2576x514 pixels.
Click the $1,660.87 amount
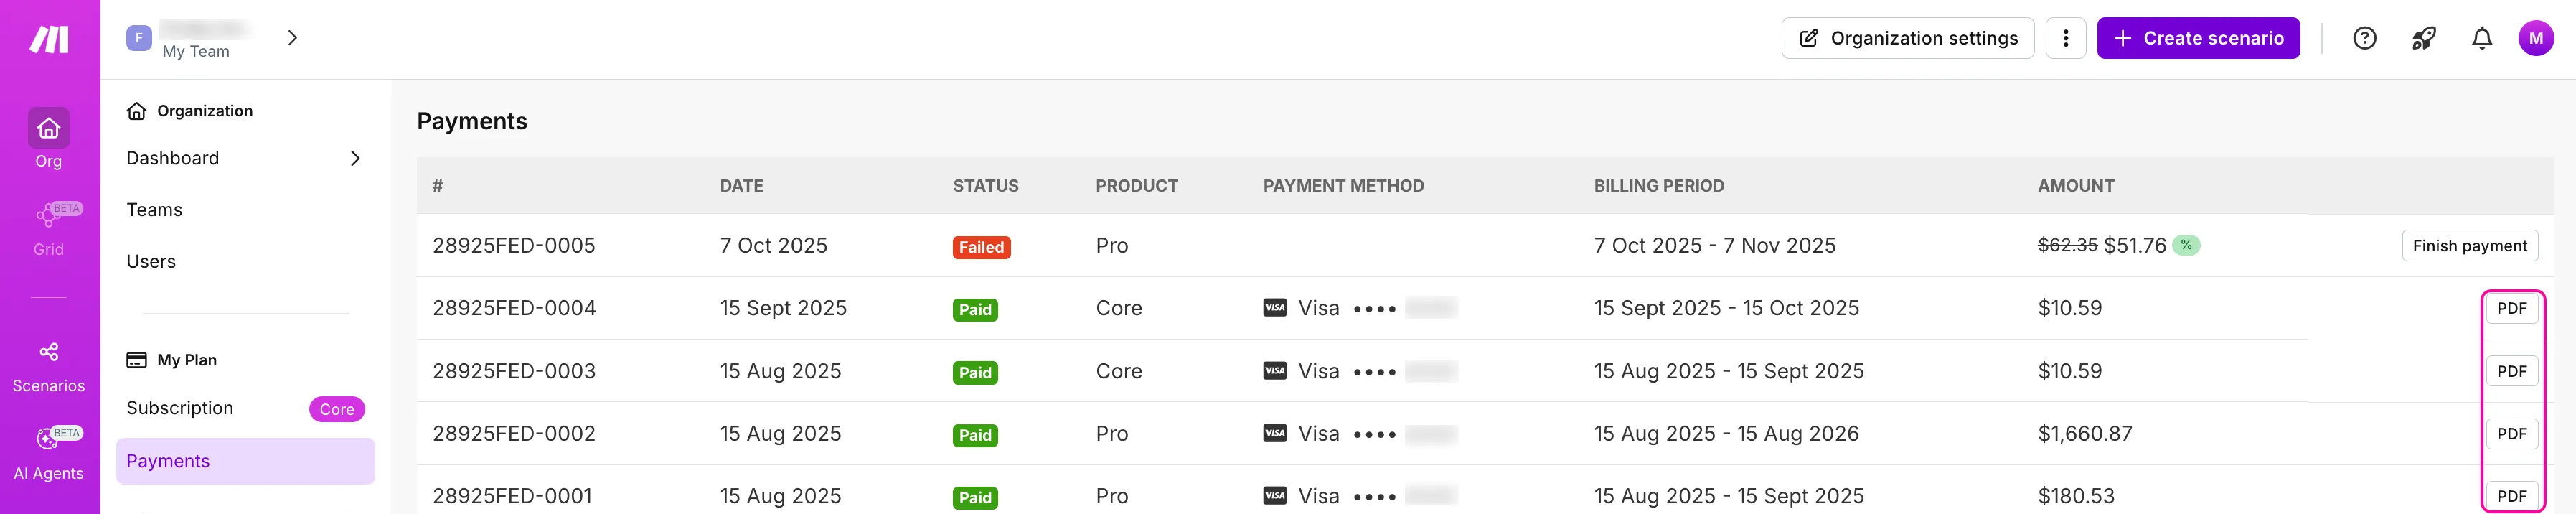point(2084,434)
